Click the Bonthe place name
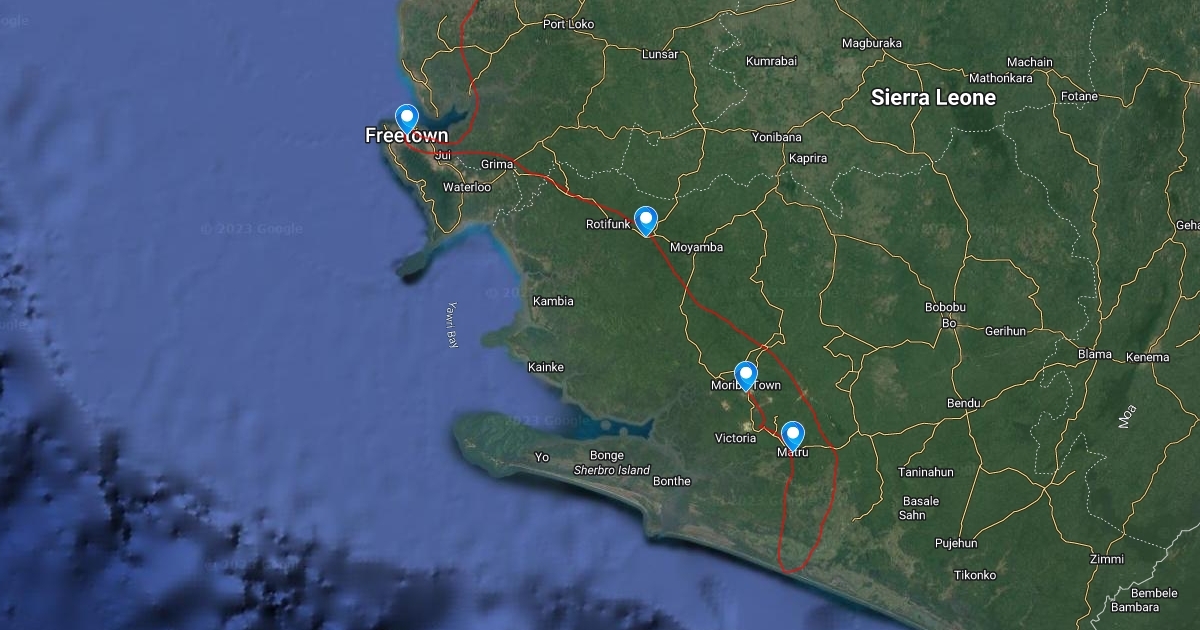The image size is (1200, 630). (671, 481)
